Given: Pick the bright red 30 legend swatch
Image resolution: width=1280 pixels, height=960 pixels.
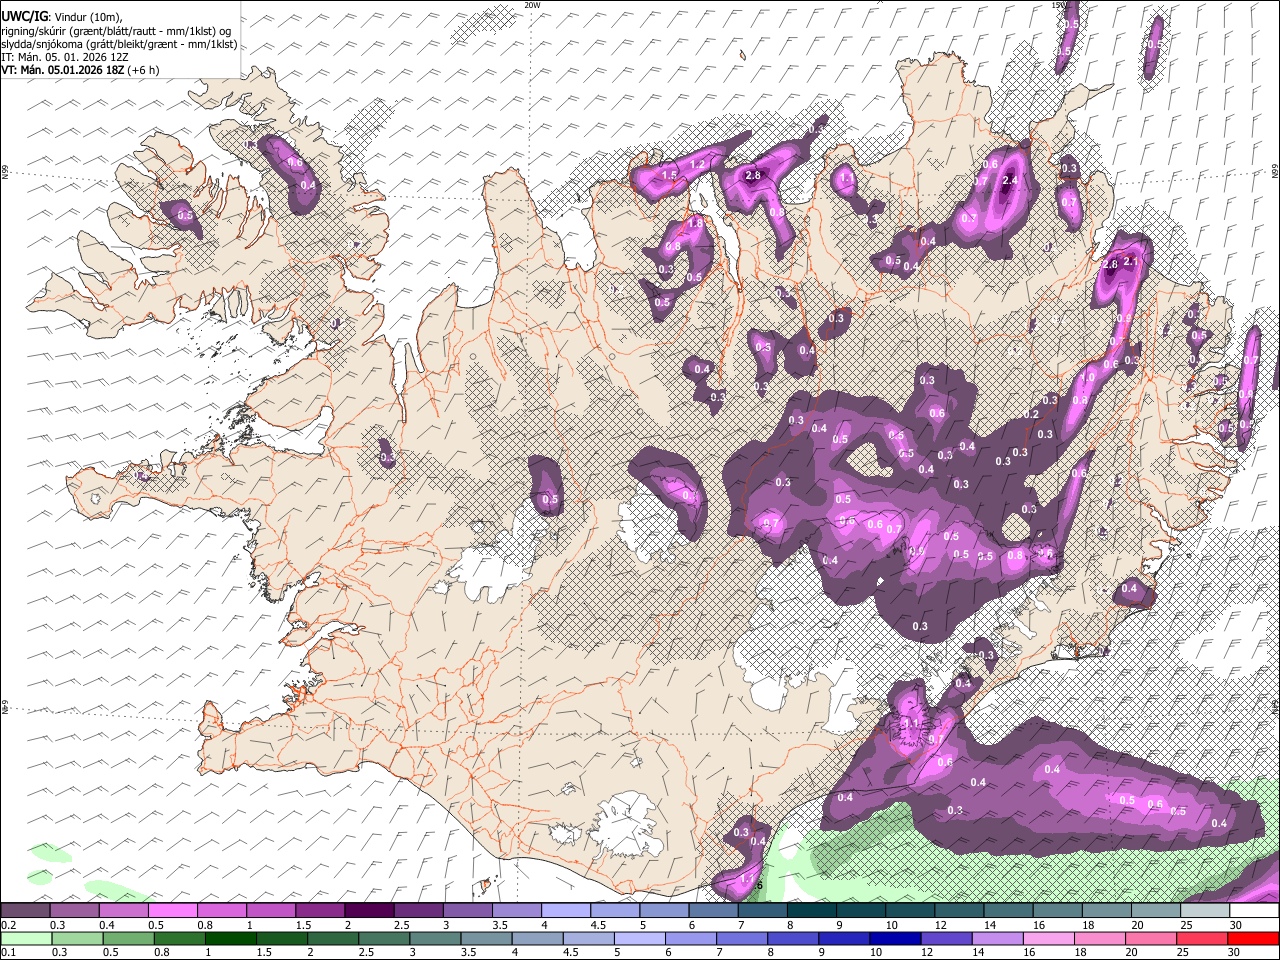Looking at the screenshot, I should pyautogui.click(x=1253, y=938).
